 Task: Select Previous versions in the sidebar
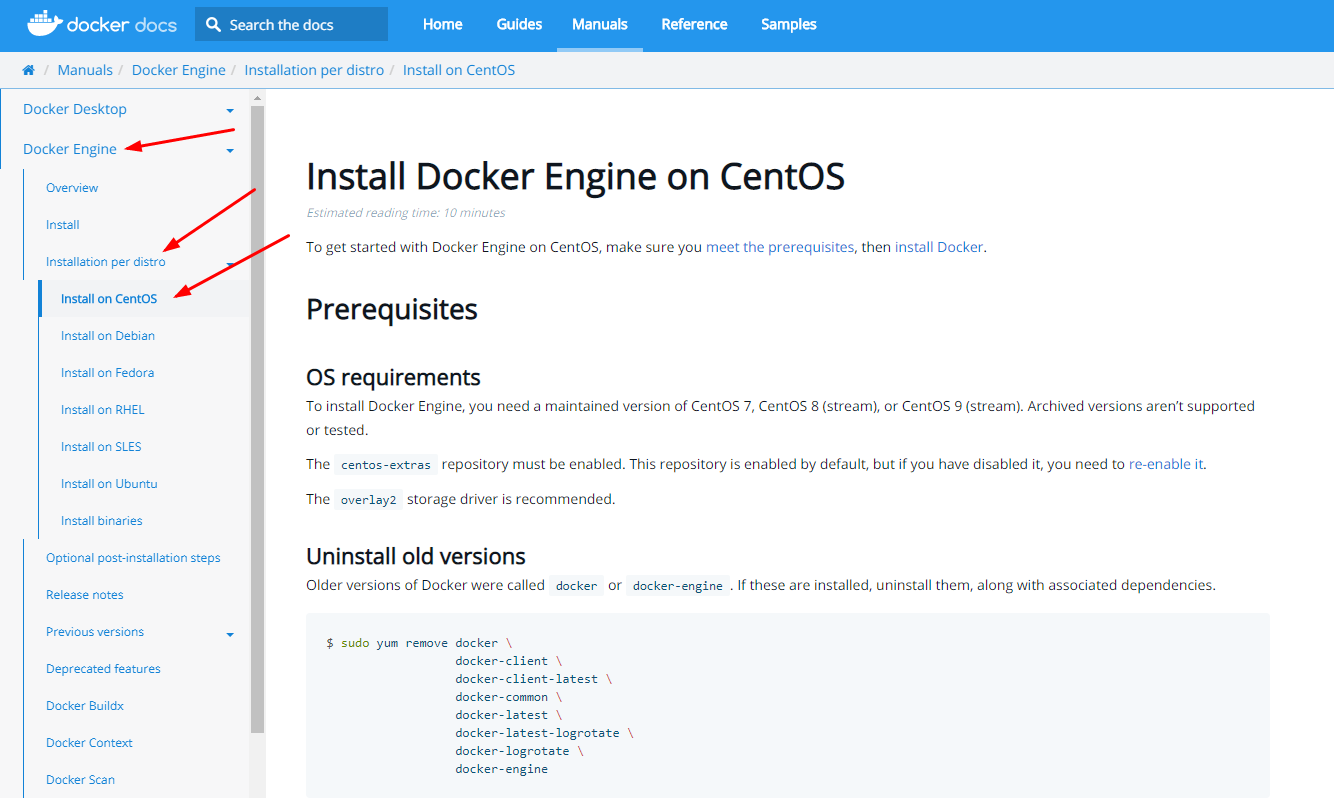point(95,632)
